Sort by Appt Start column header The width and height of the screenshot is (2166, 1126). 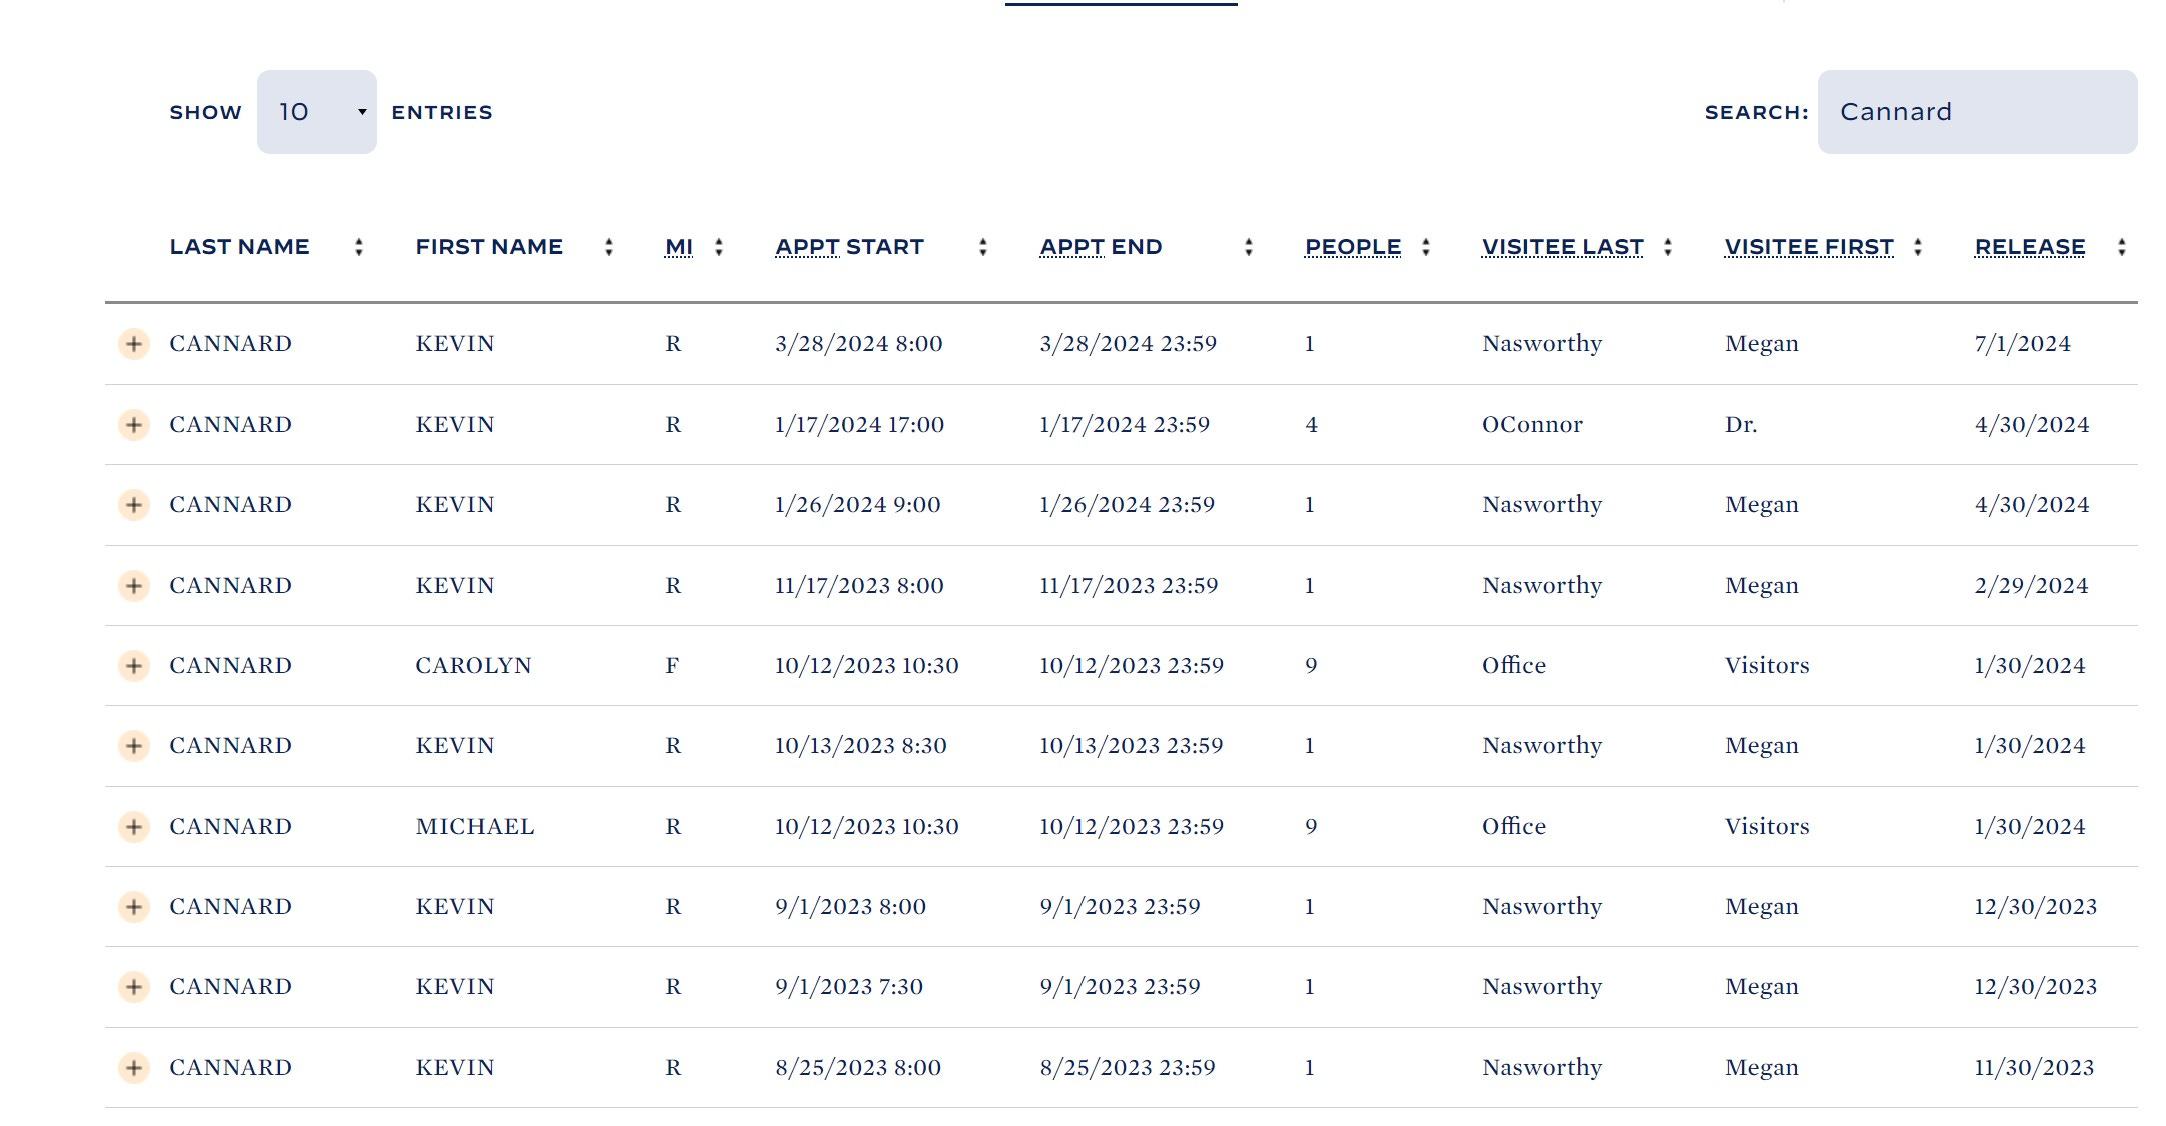click(x=849, y=247)
